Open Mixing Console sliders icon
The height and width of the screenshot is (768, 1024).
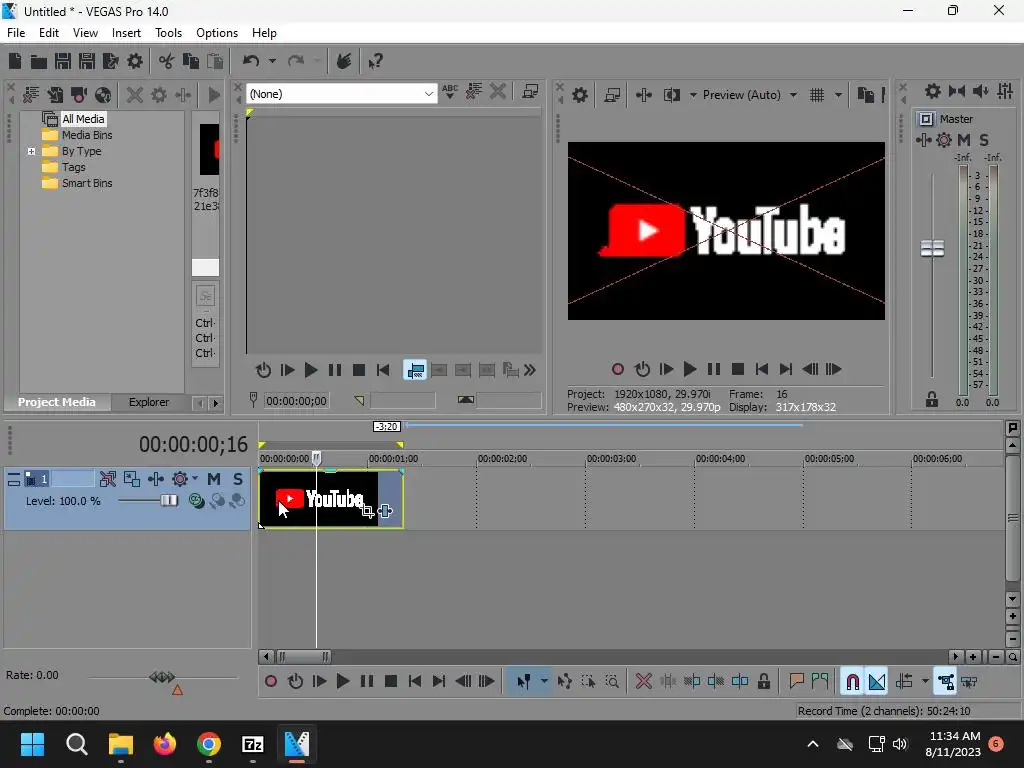click(x=1005, y=91)
